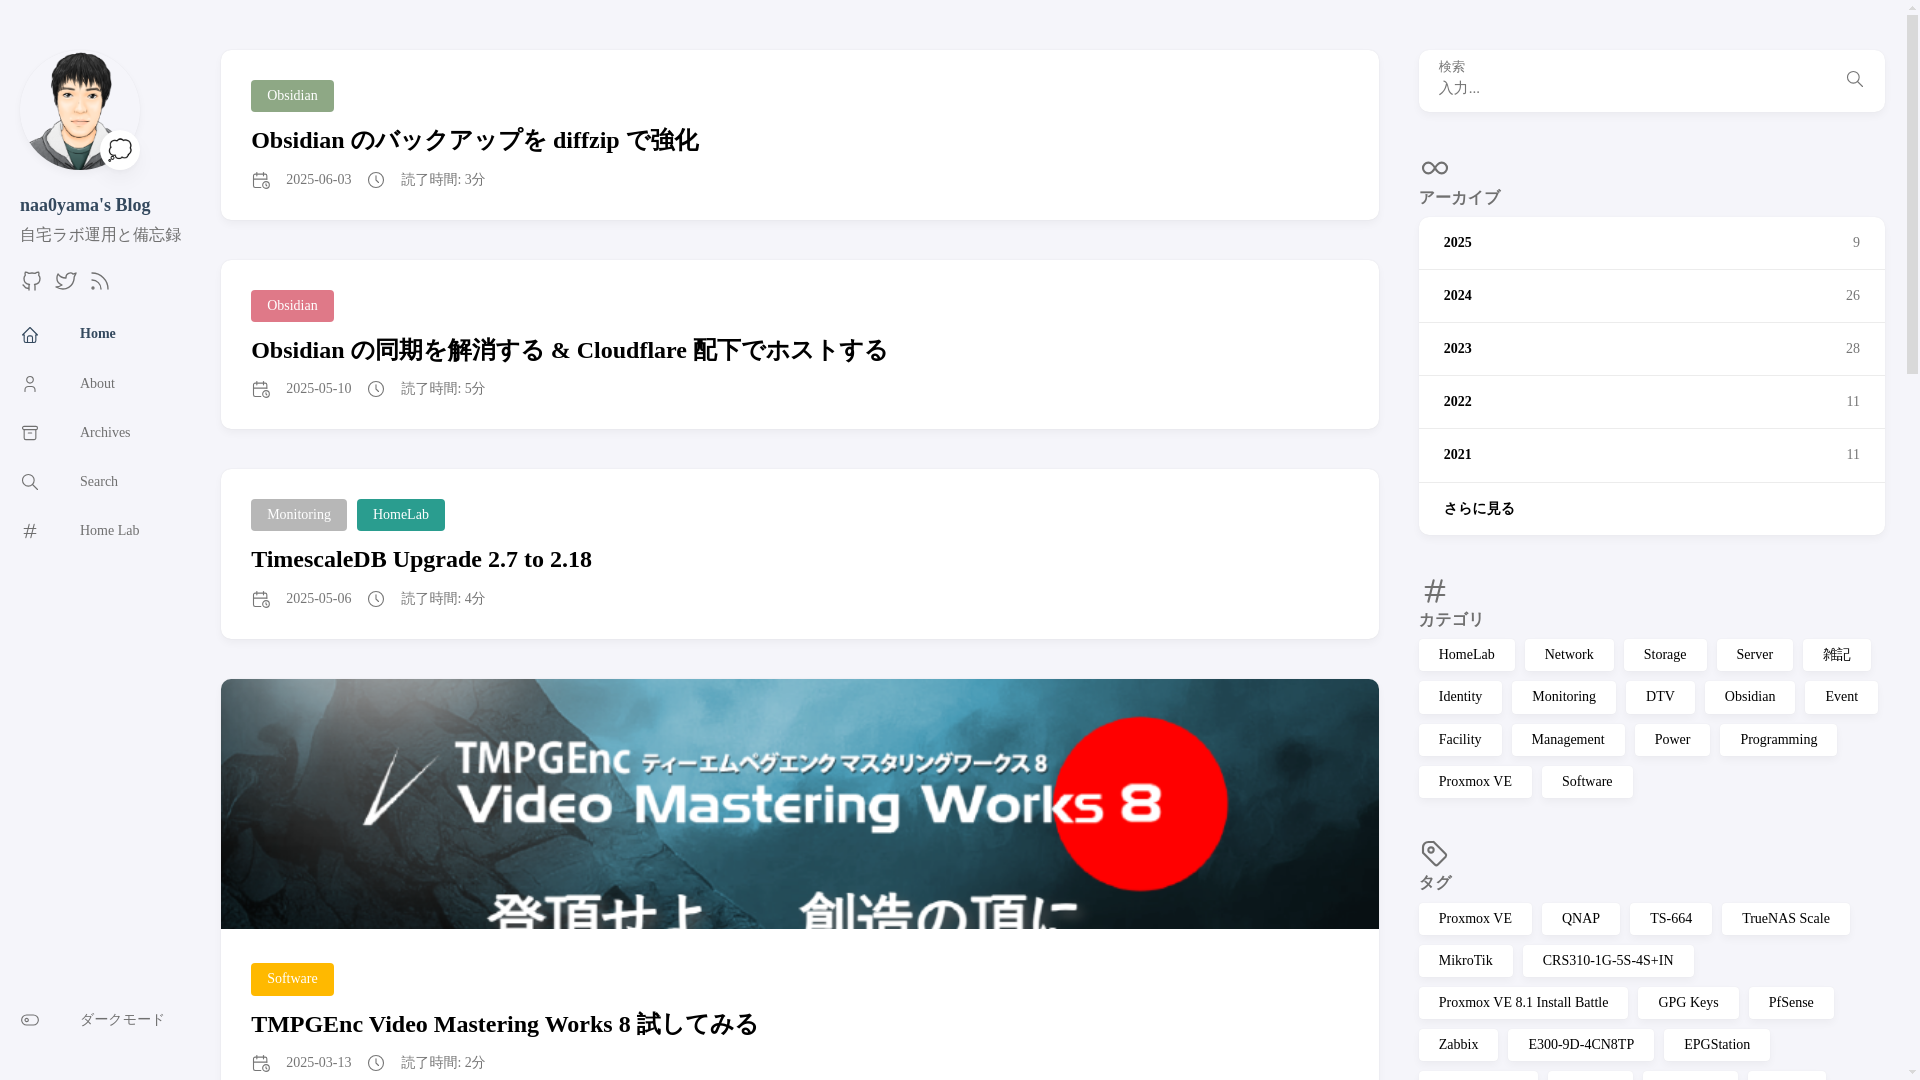The height and width of the screenshot is (1080, 1920).
Task: Select Storage category
Action: 1665,655
